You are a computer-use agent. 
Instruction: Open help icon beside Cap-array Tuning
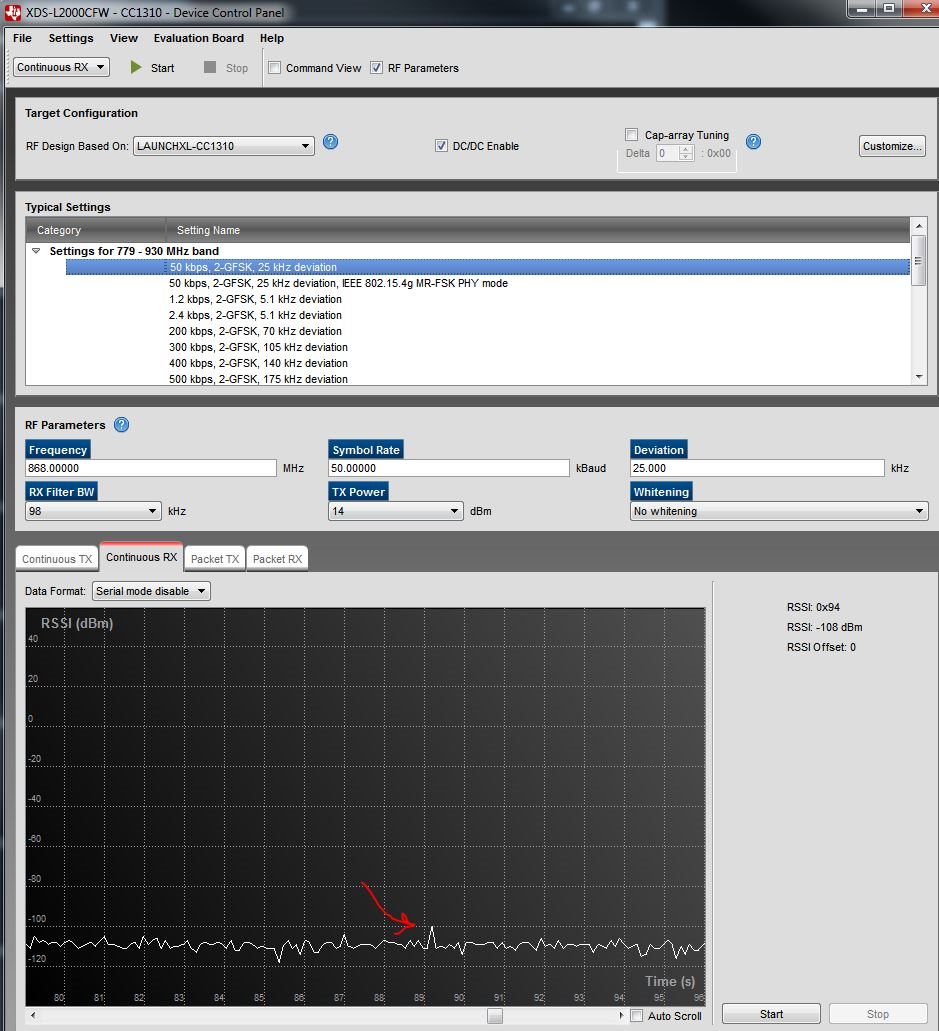click(x=754, y=141)
